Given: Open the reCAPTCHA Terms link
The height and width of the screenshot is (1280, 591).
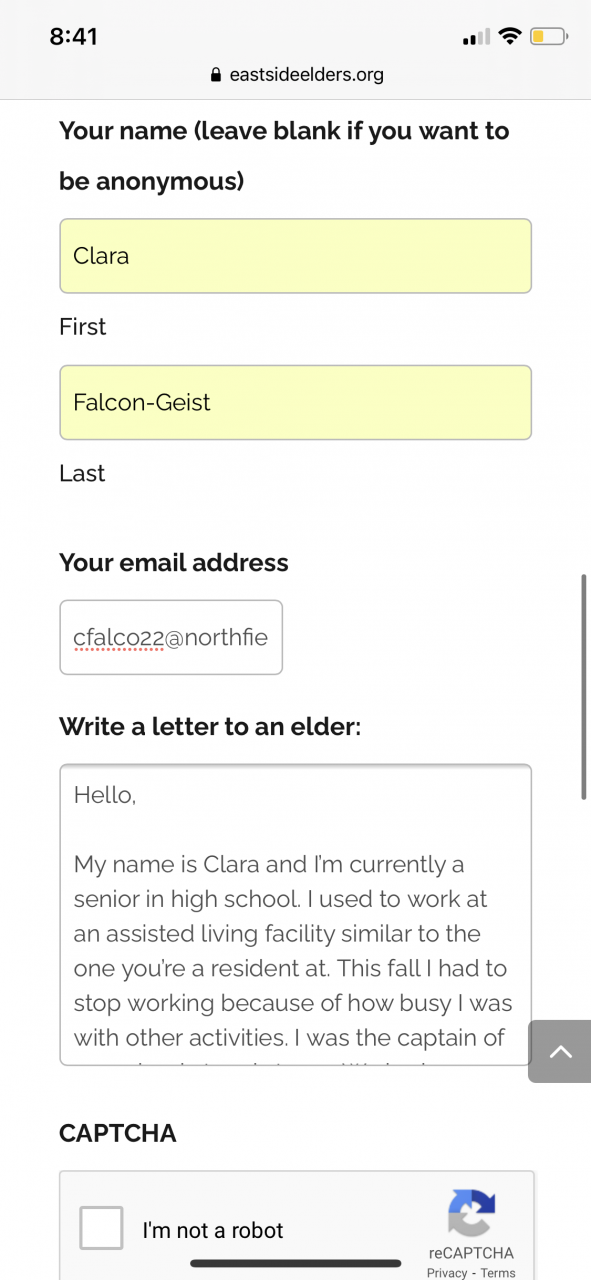Looking at the screenshot, I should tap(498, 1273).
